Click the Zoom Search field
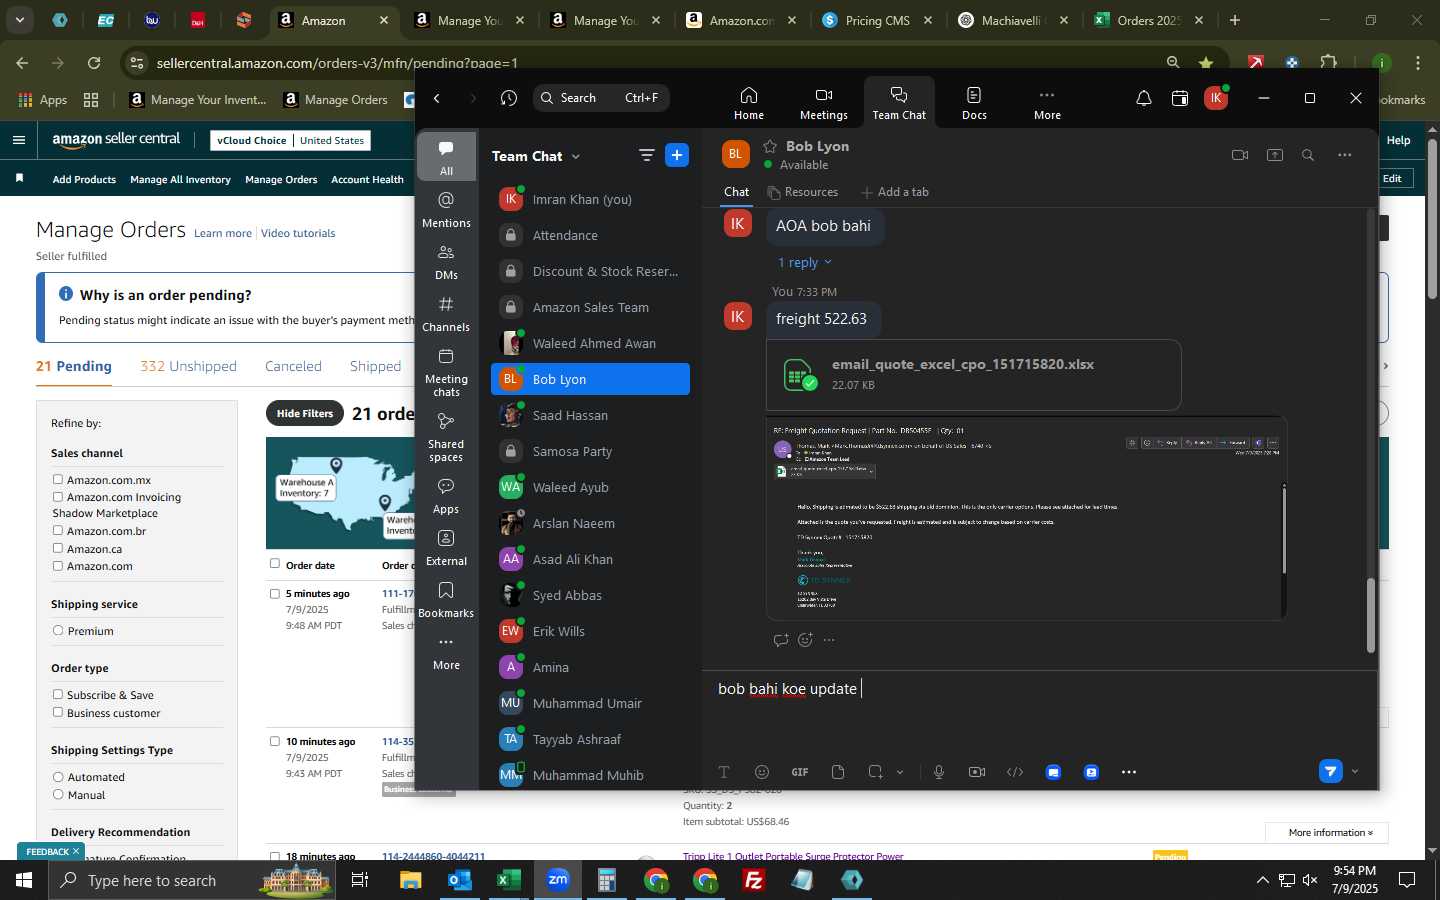 (601, 98)
